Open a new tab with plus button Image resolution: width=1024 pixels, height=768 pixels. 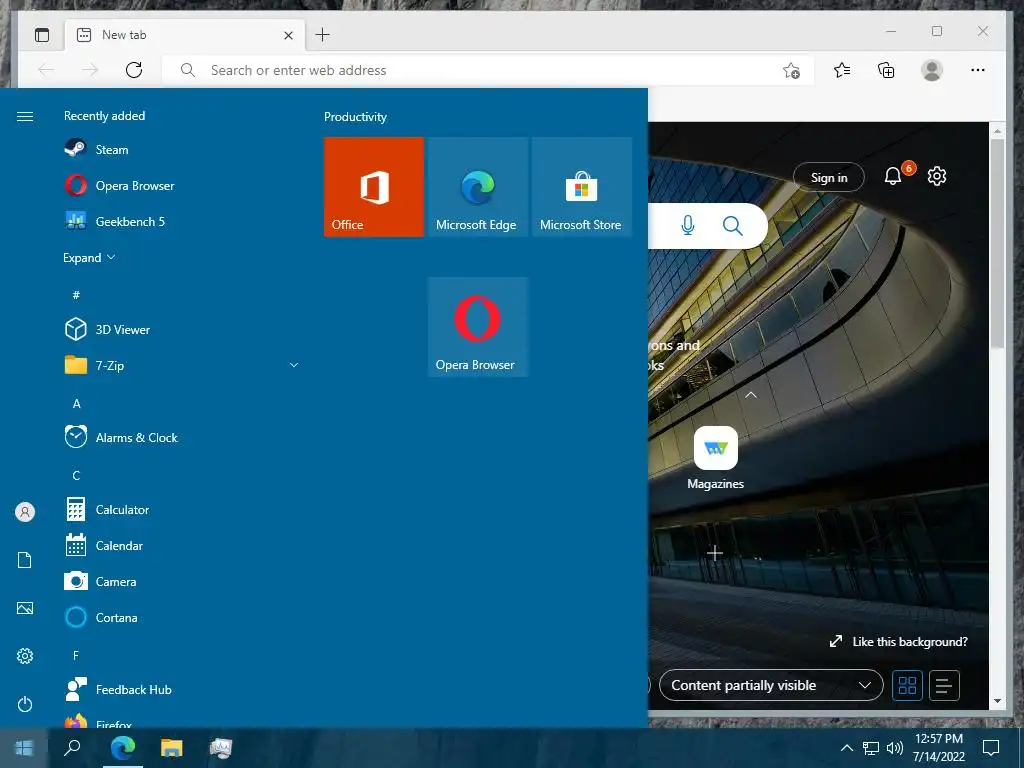323,35
